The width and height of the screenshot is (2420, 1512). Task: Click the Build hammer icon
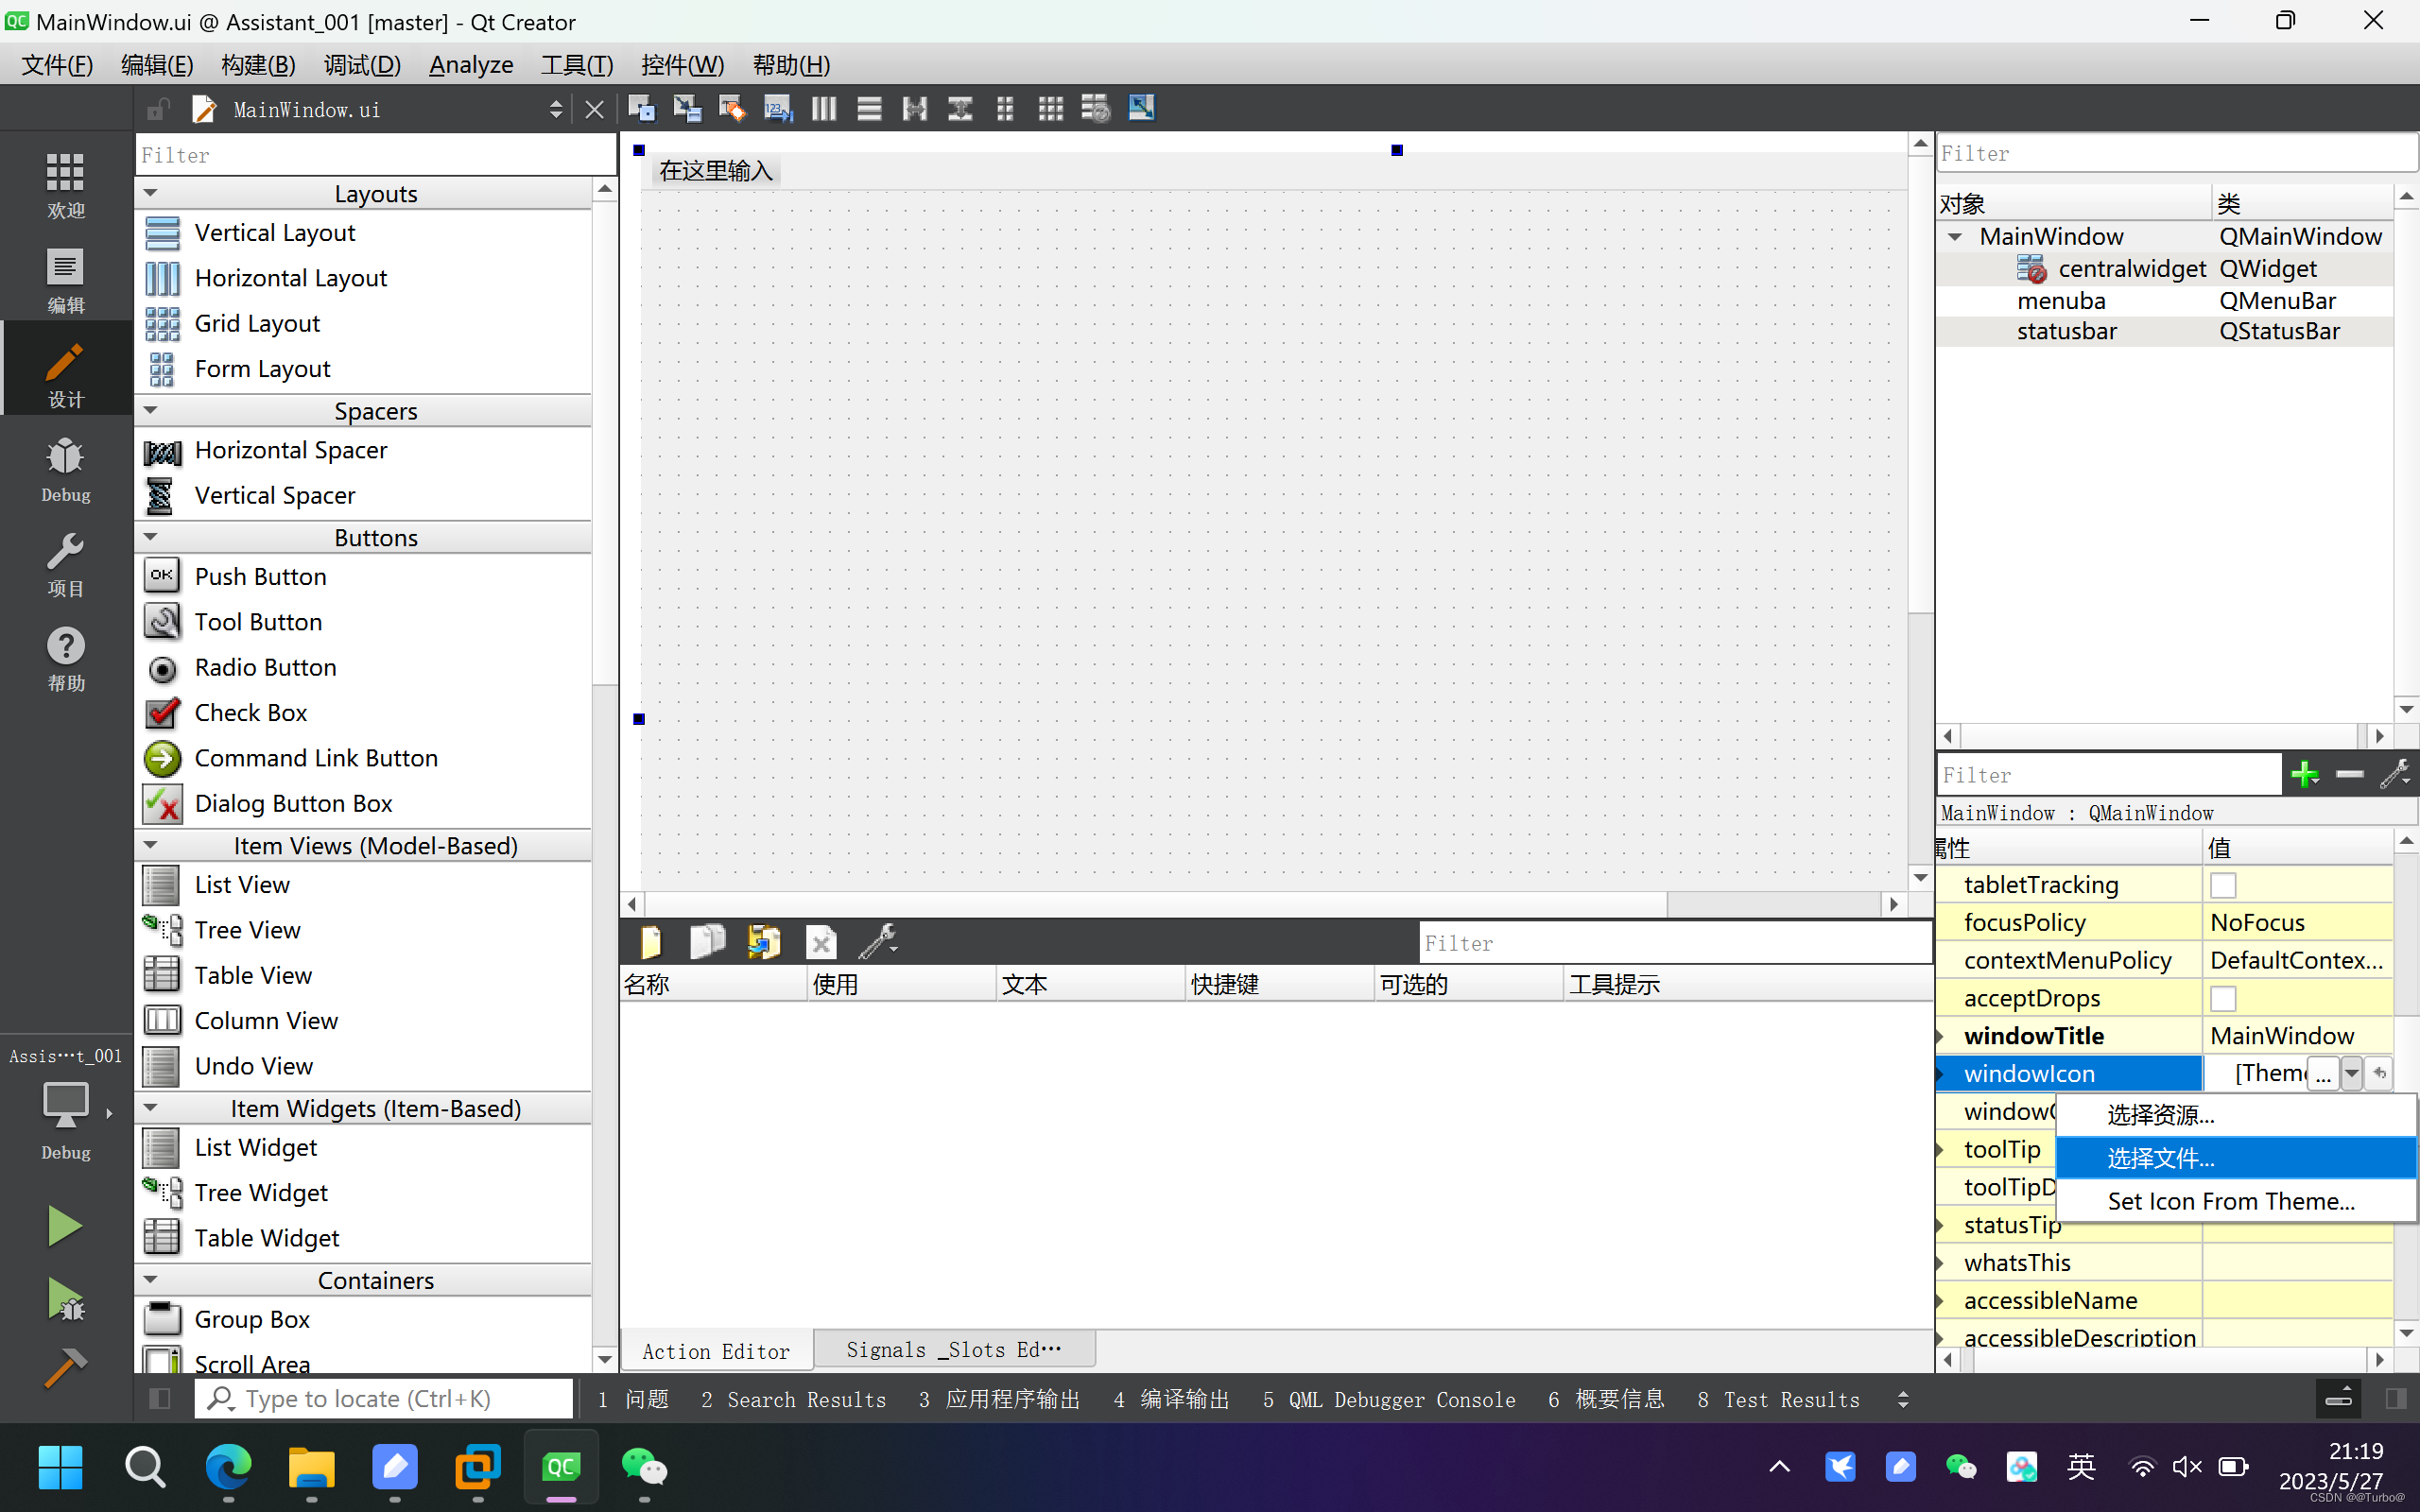coord(65,1367)
